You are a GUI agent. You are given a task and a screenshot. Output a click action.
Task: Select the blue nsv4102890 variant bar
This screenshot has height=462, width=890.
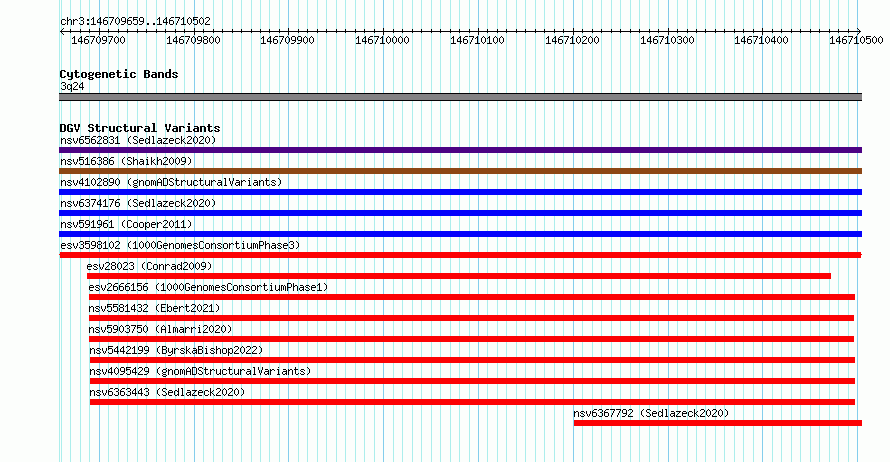point(460,192)
